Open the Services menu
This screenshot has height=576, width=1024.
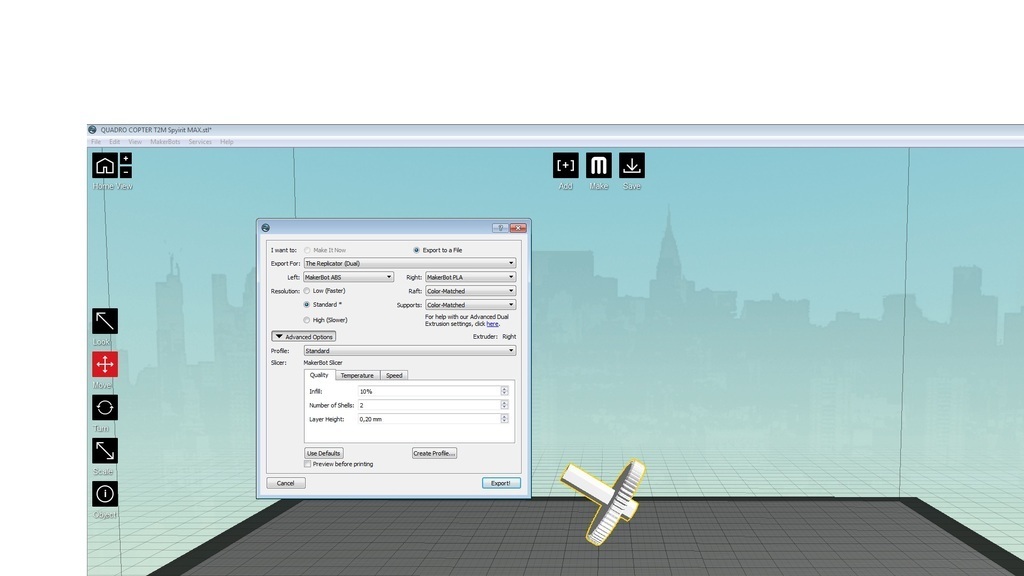click(200, 142)
